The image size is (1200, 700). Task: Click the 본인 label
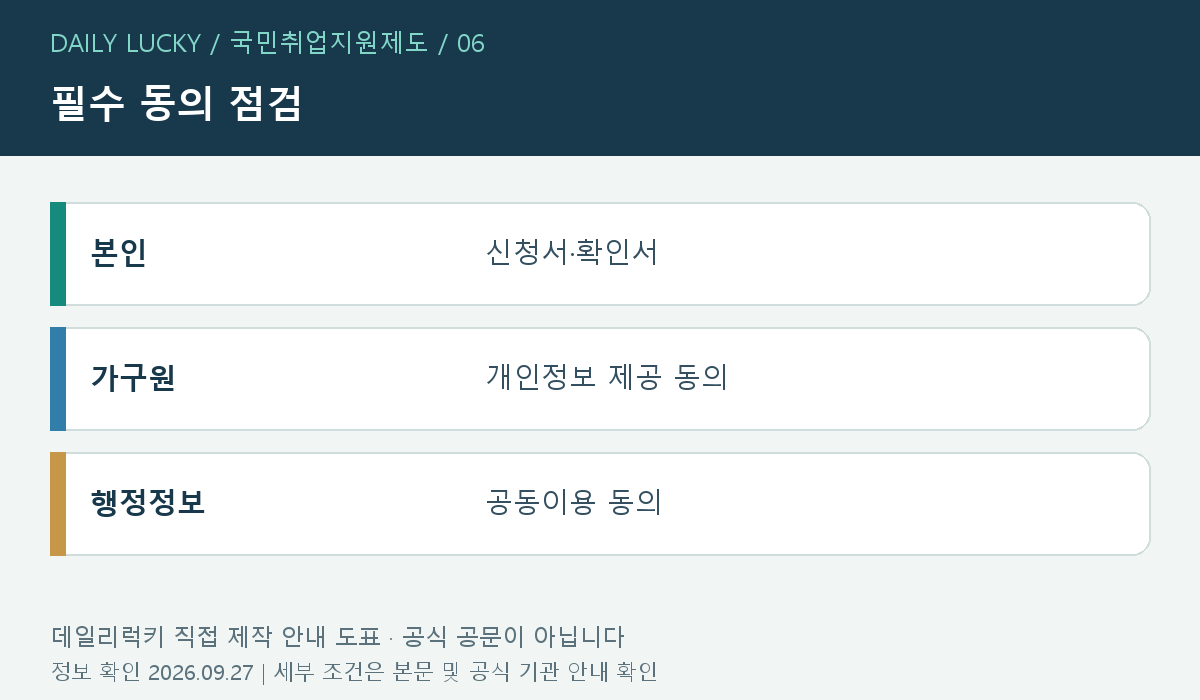pos(119,253)
